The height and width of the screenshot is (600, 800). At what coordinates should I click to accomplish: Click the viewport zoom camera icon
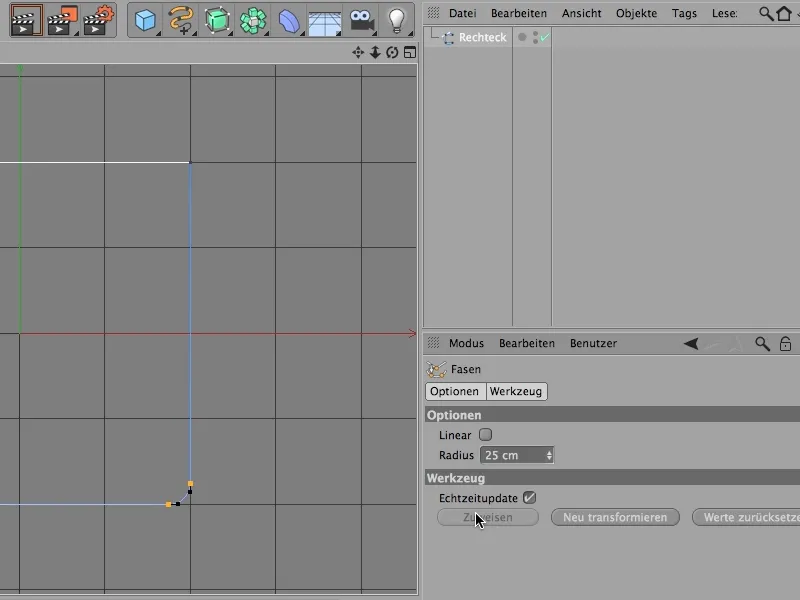(375, 53)
